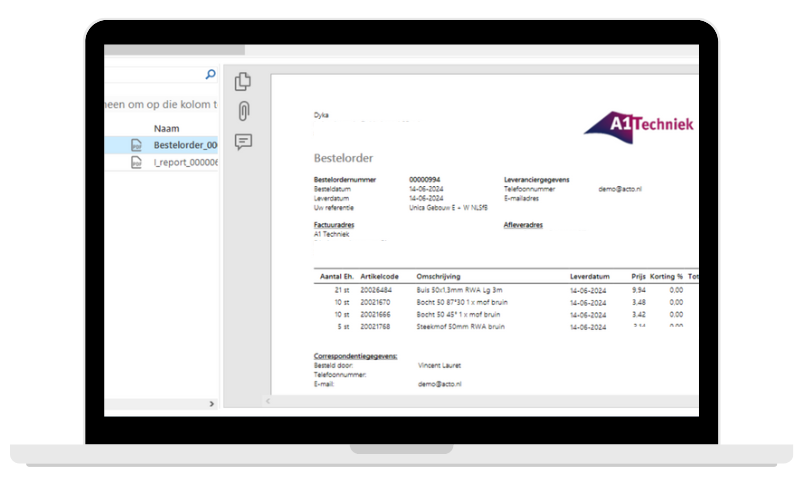Click the file list right scroll arrow
800x483 pixels.
tap(212, 404)
